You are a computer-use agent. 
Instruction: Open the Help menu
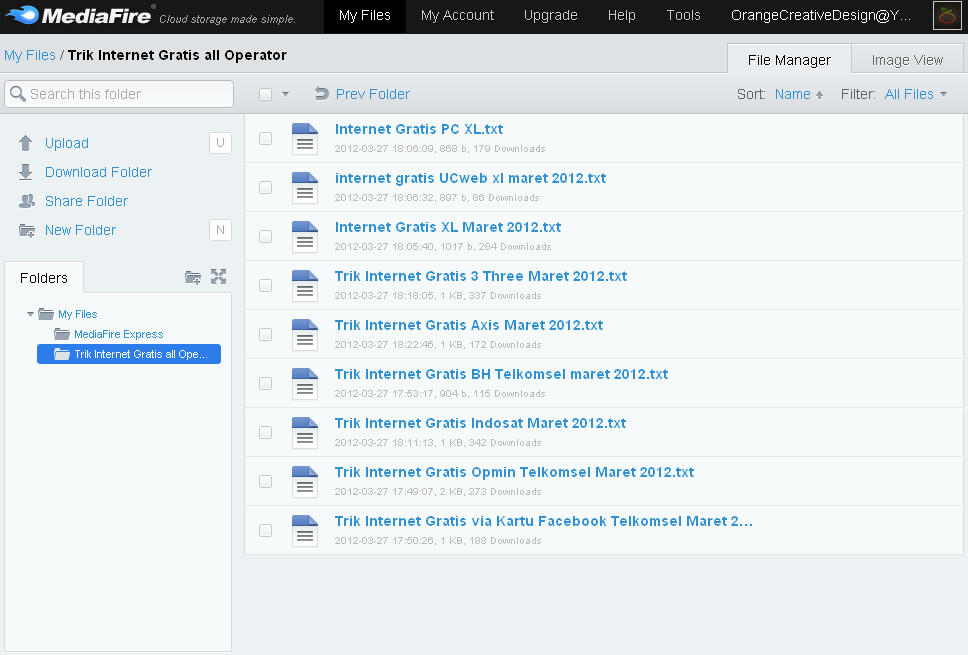pos(622,15)
